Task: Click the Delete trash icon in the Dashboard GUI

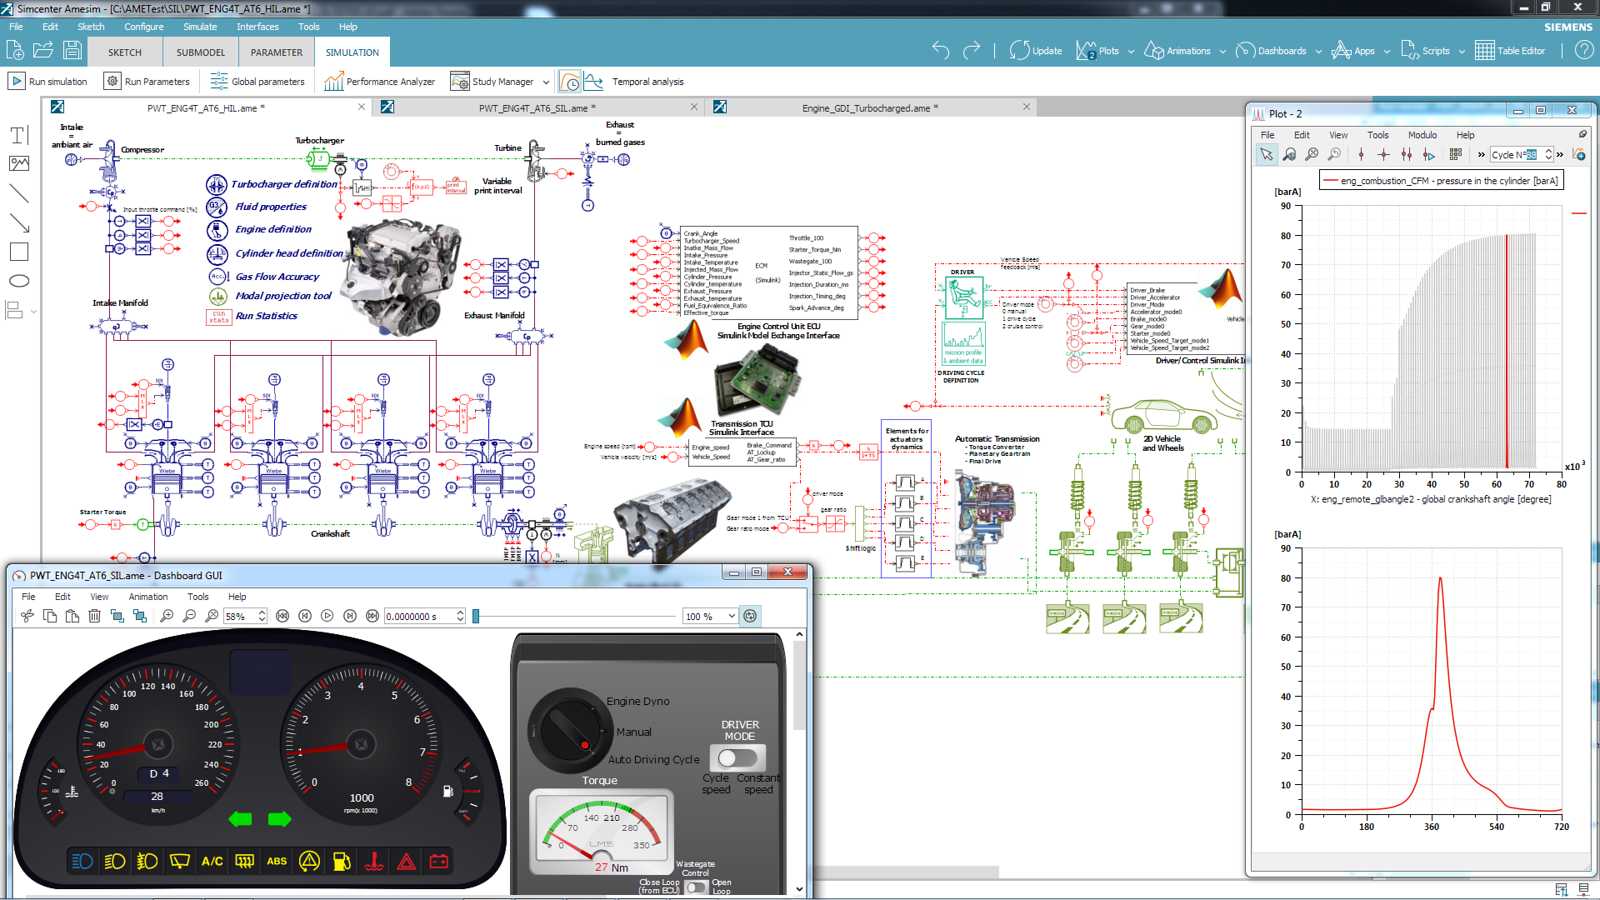Action: tap(94, 616)
